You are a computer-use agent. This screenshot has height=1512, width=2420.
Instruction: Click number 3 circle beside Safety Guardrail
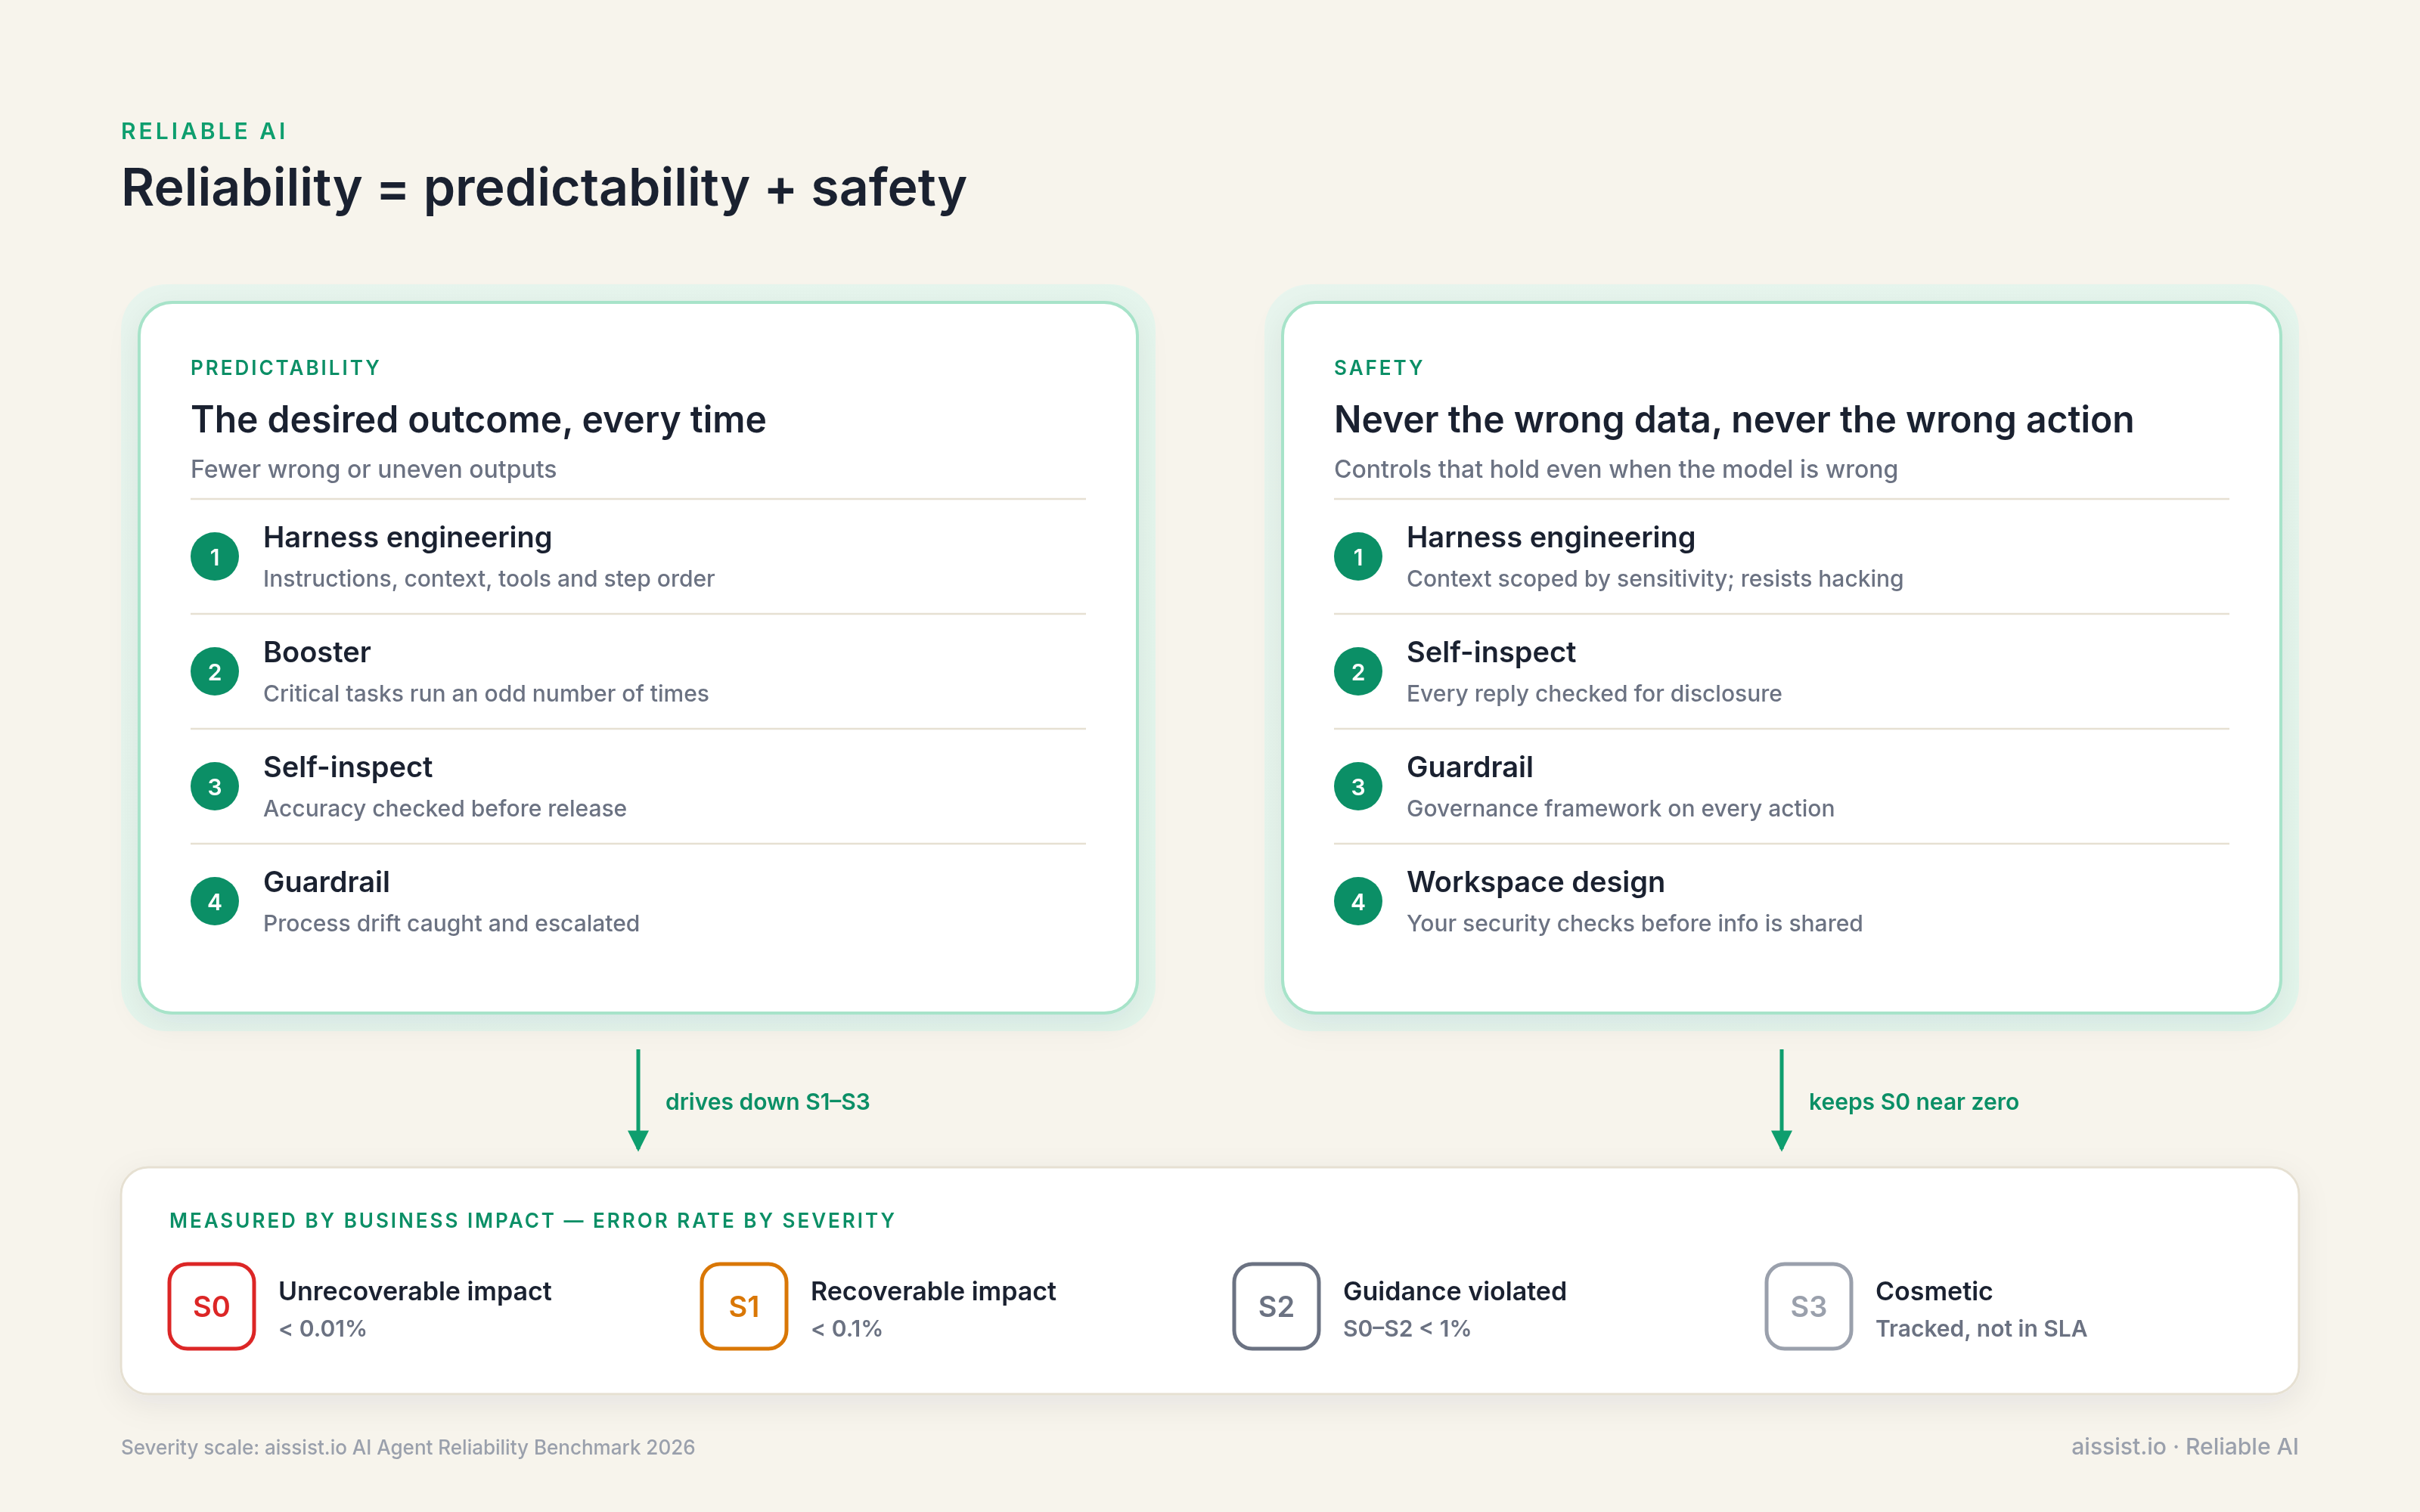click(x=1358, y=787)
